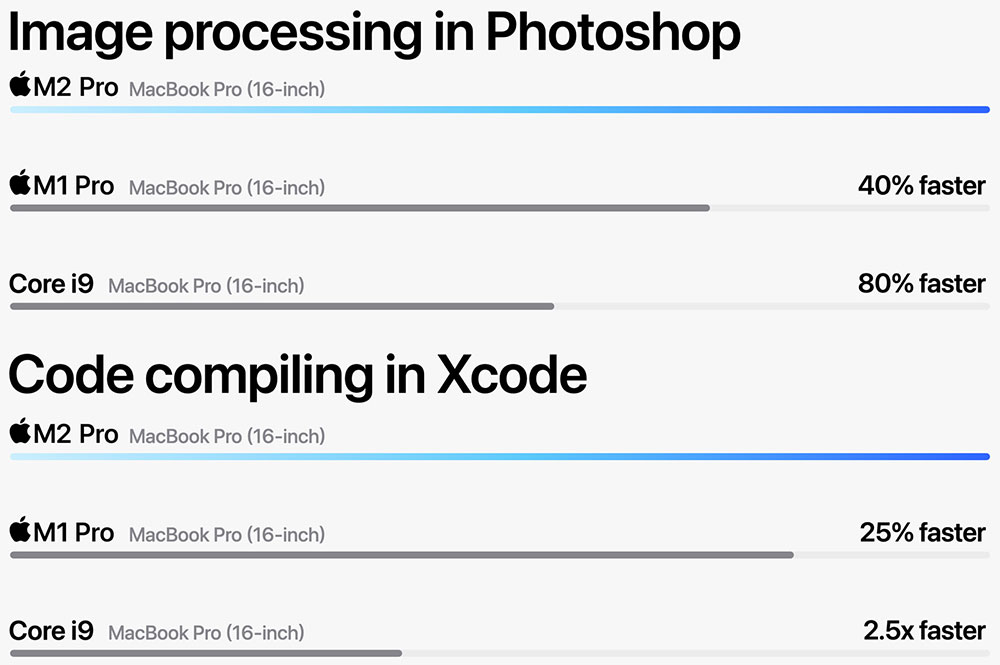The width and height of the screenshot is (1000, 665).
Task: Click Apple logo beside M1 Pro under Photoshop
Action: click(x=20, y=184)
